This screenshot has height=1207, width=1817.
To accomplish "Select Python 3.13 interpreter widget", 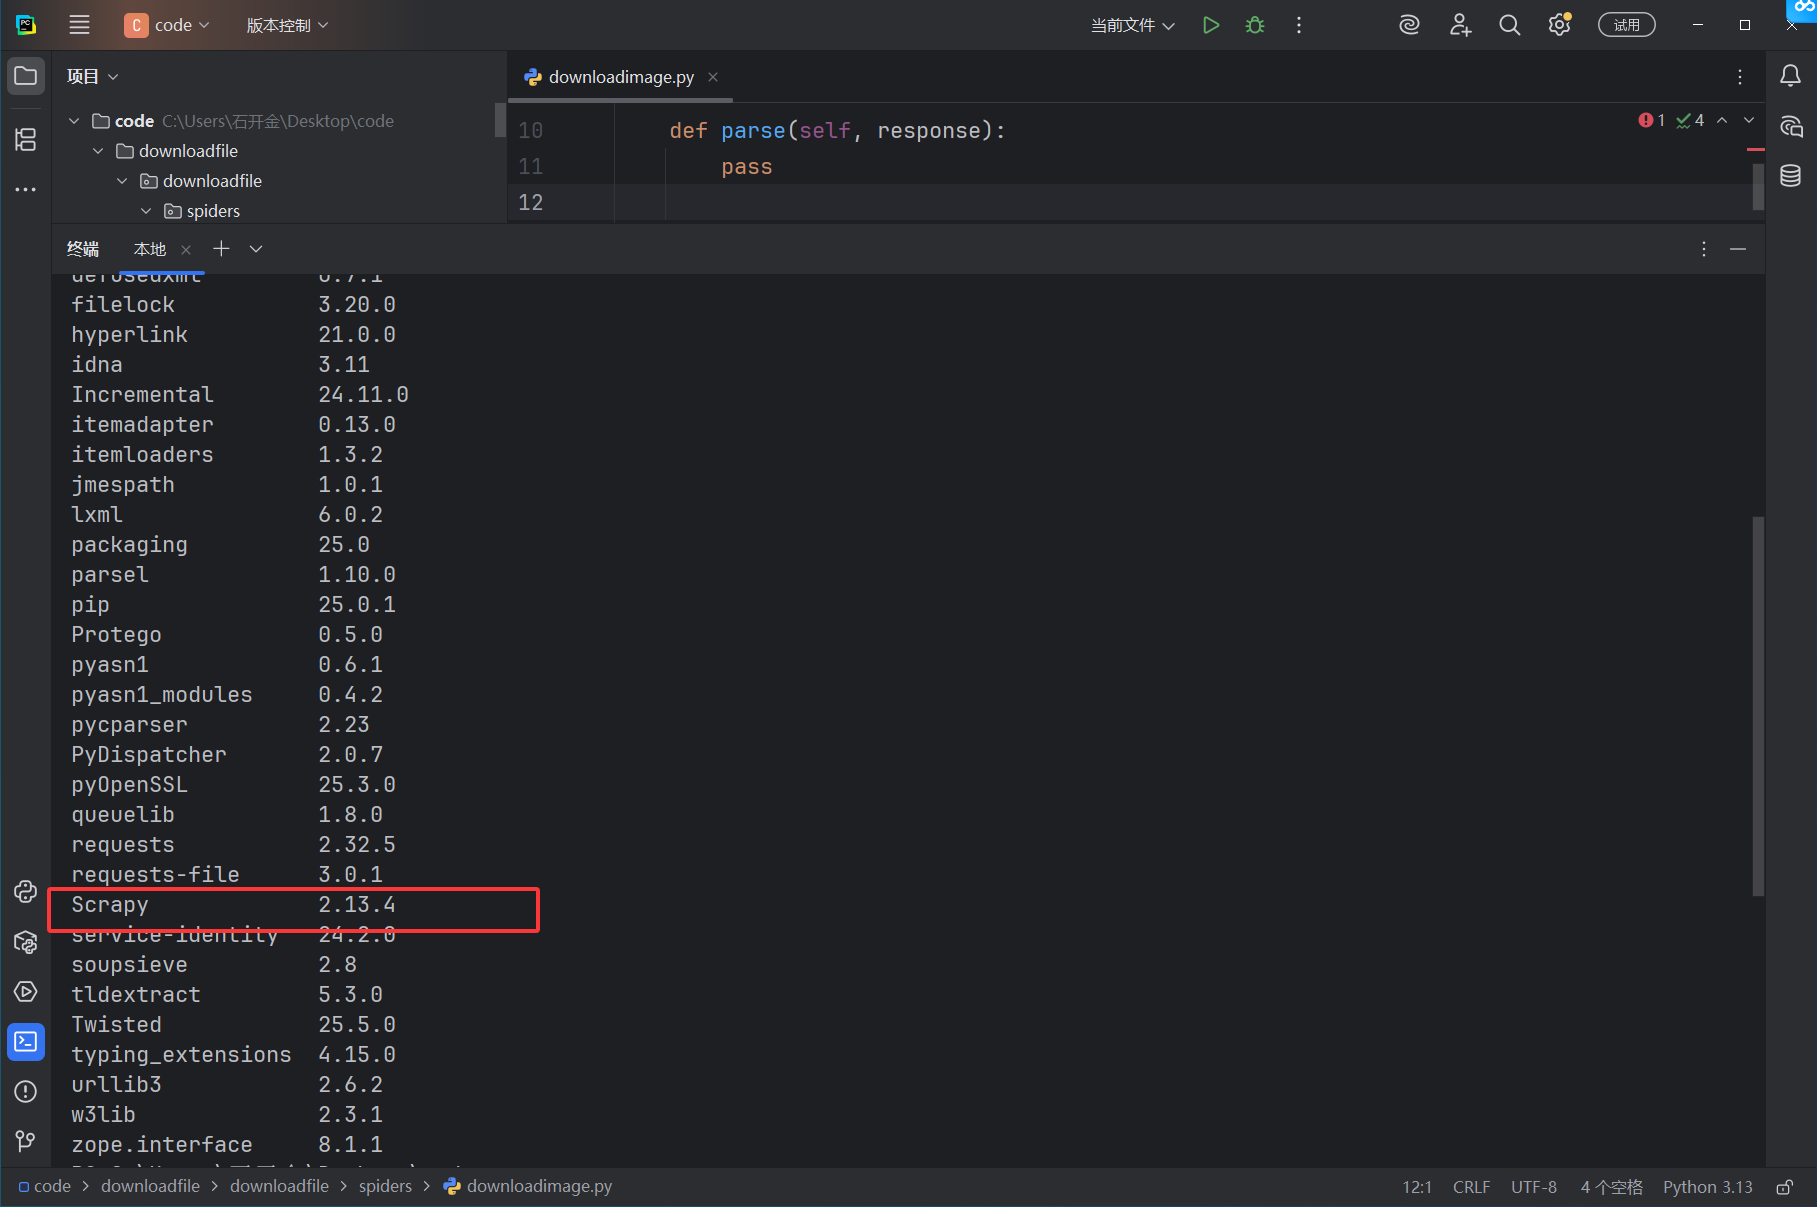I will click(x=1708, y=1187).
